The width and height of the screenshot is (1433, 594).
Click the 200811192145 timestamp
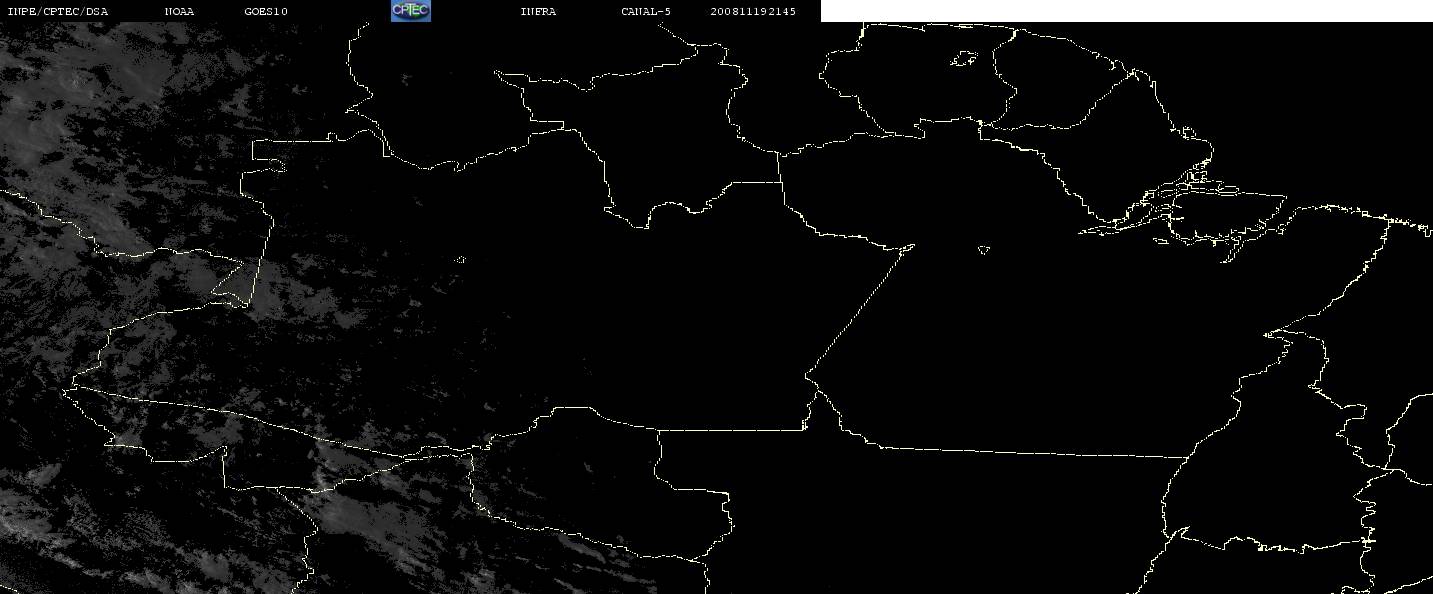pos(753,11)
